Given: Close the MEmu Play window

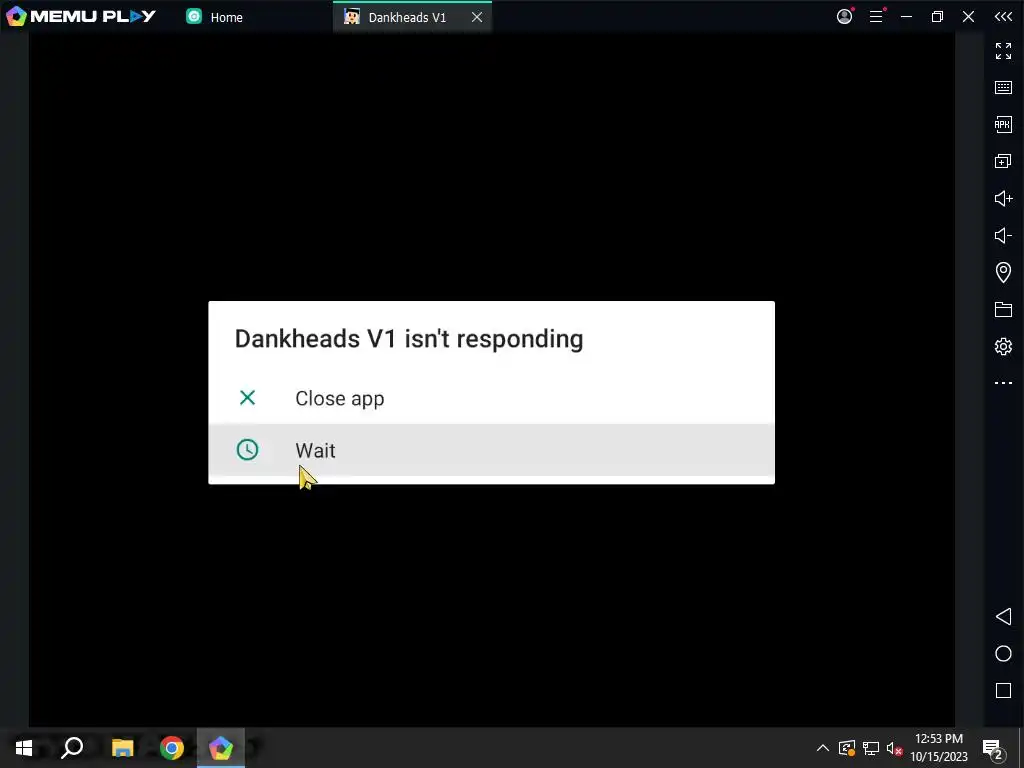Looking at the screenshot, I should [x=968, y=17].
